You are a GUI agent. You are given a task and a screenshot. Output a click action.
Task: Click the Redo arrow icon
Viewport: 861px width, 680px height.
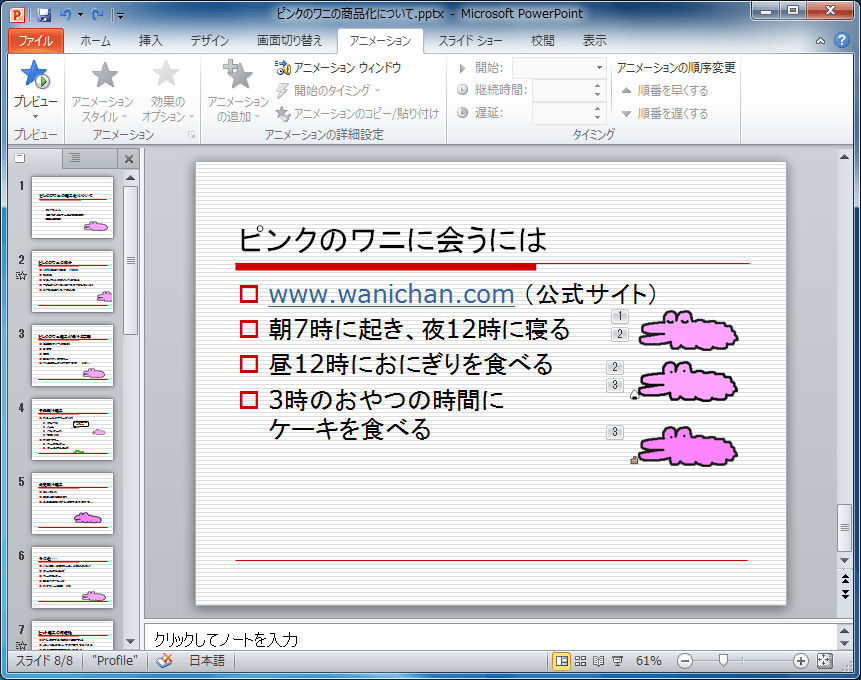[x=98, y=14]
